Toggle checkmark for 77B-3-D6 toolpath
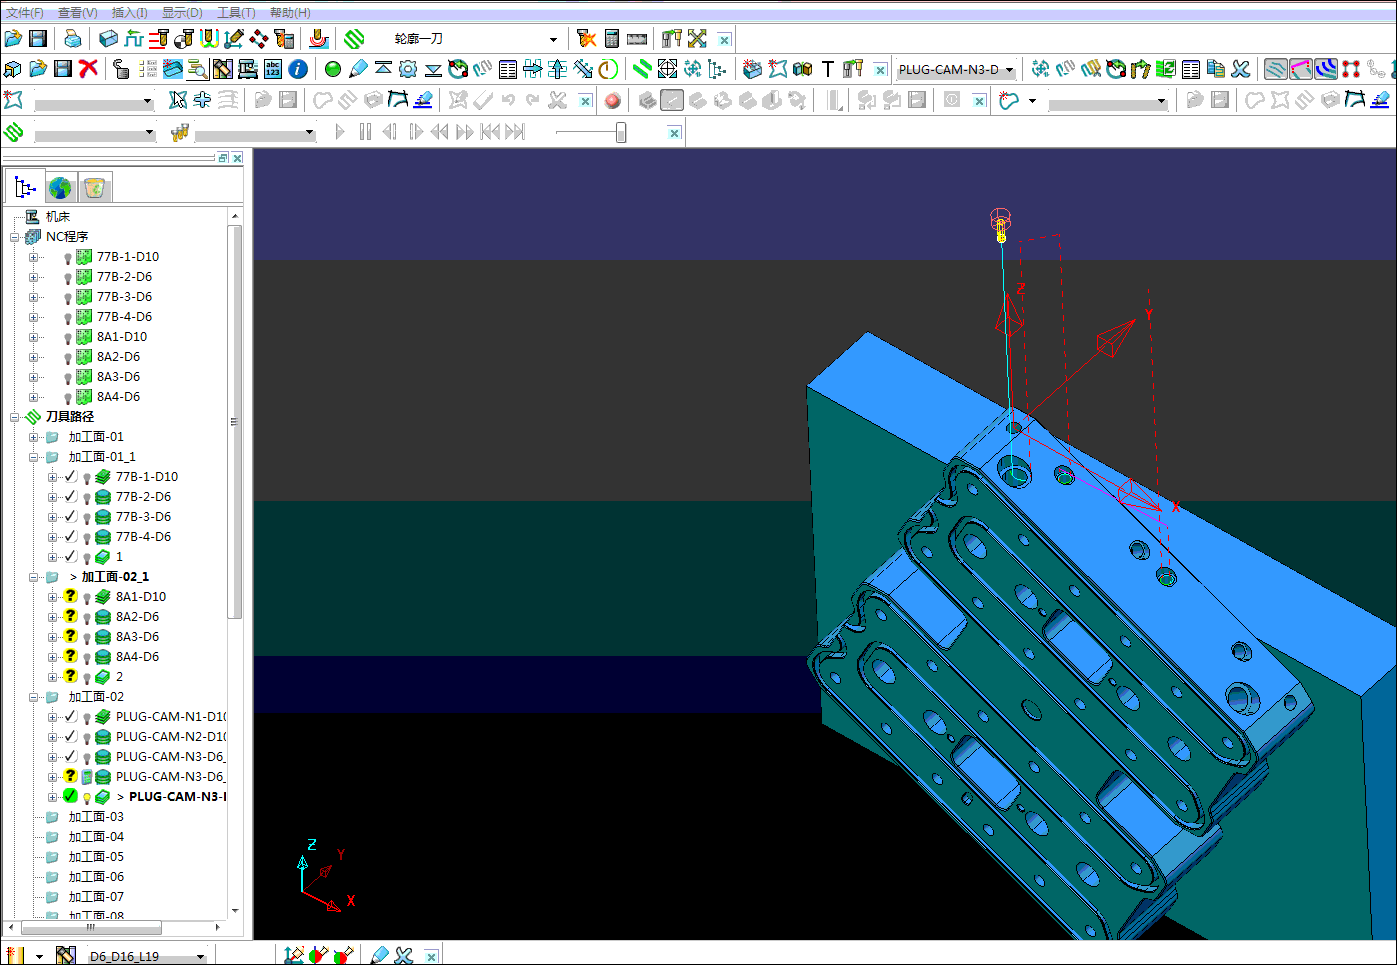Screen dimensions: 1397x965 [x=71, y=516]
